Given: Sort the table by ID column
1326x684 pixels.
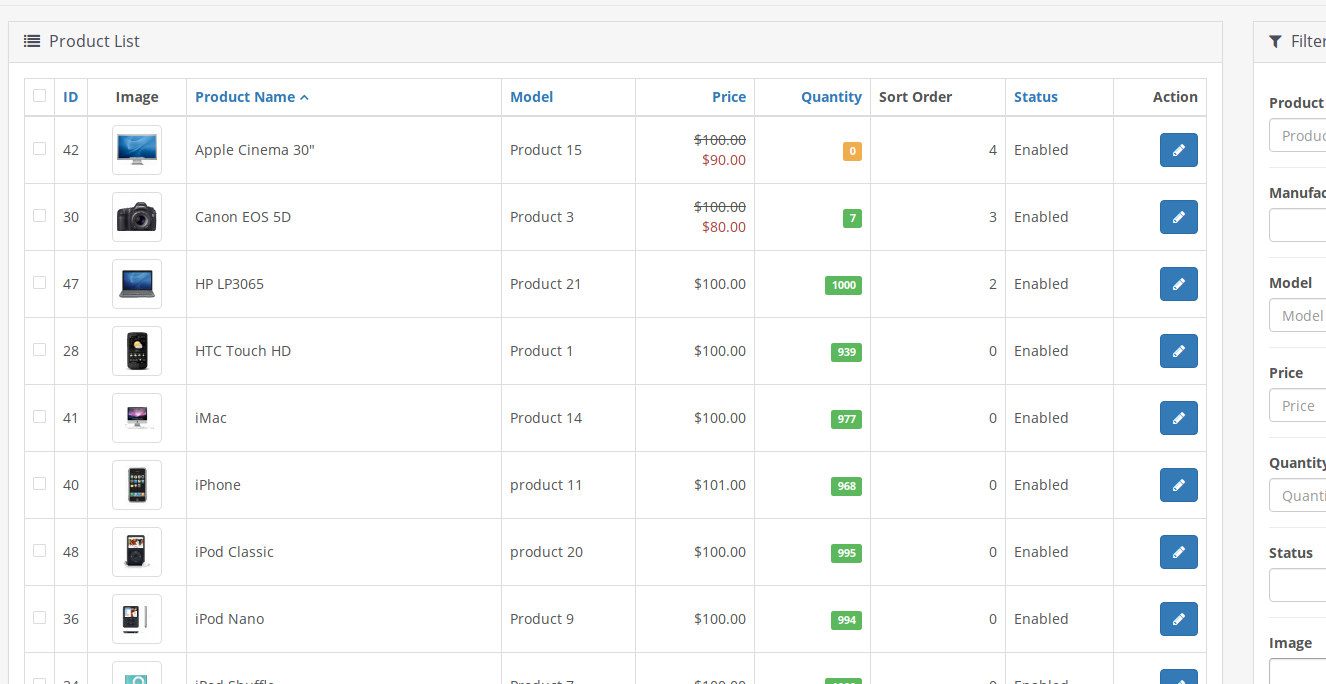Looking at the screenshot, I should click(70, 97).
